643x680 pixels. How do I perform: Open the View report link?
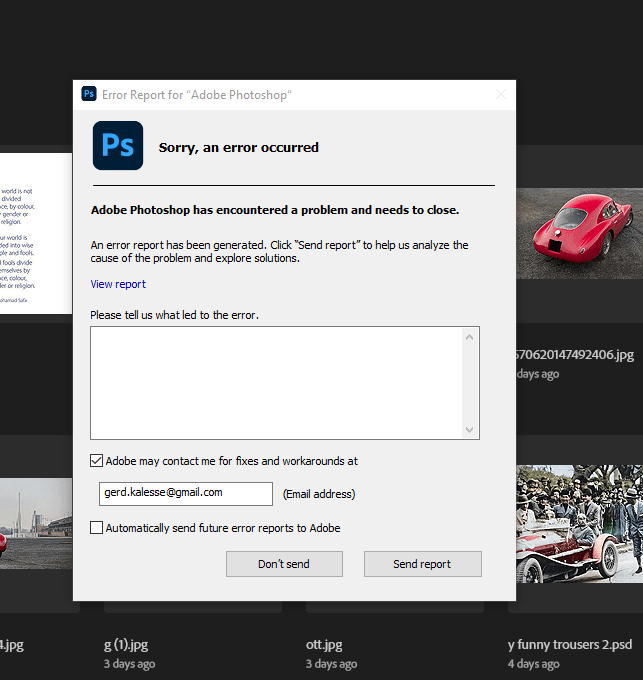(118, 284)
